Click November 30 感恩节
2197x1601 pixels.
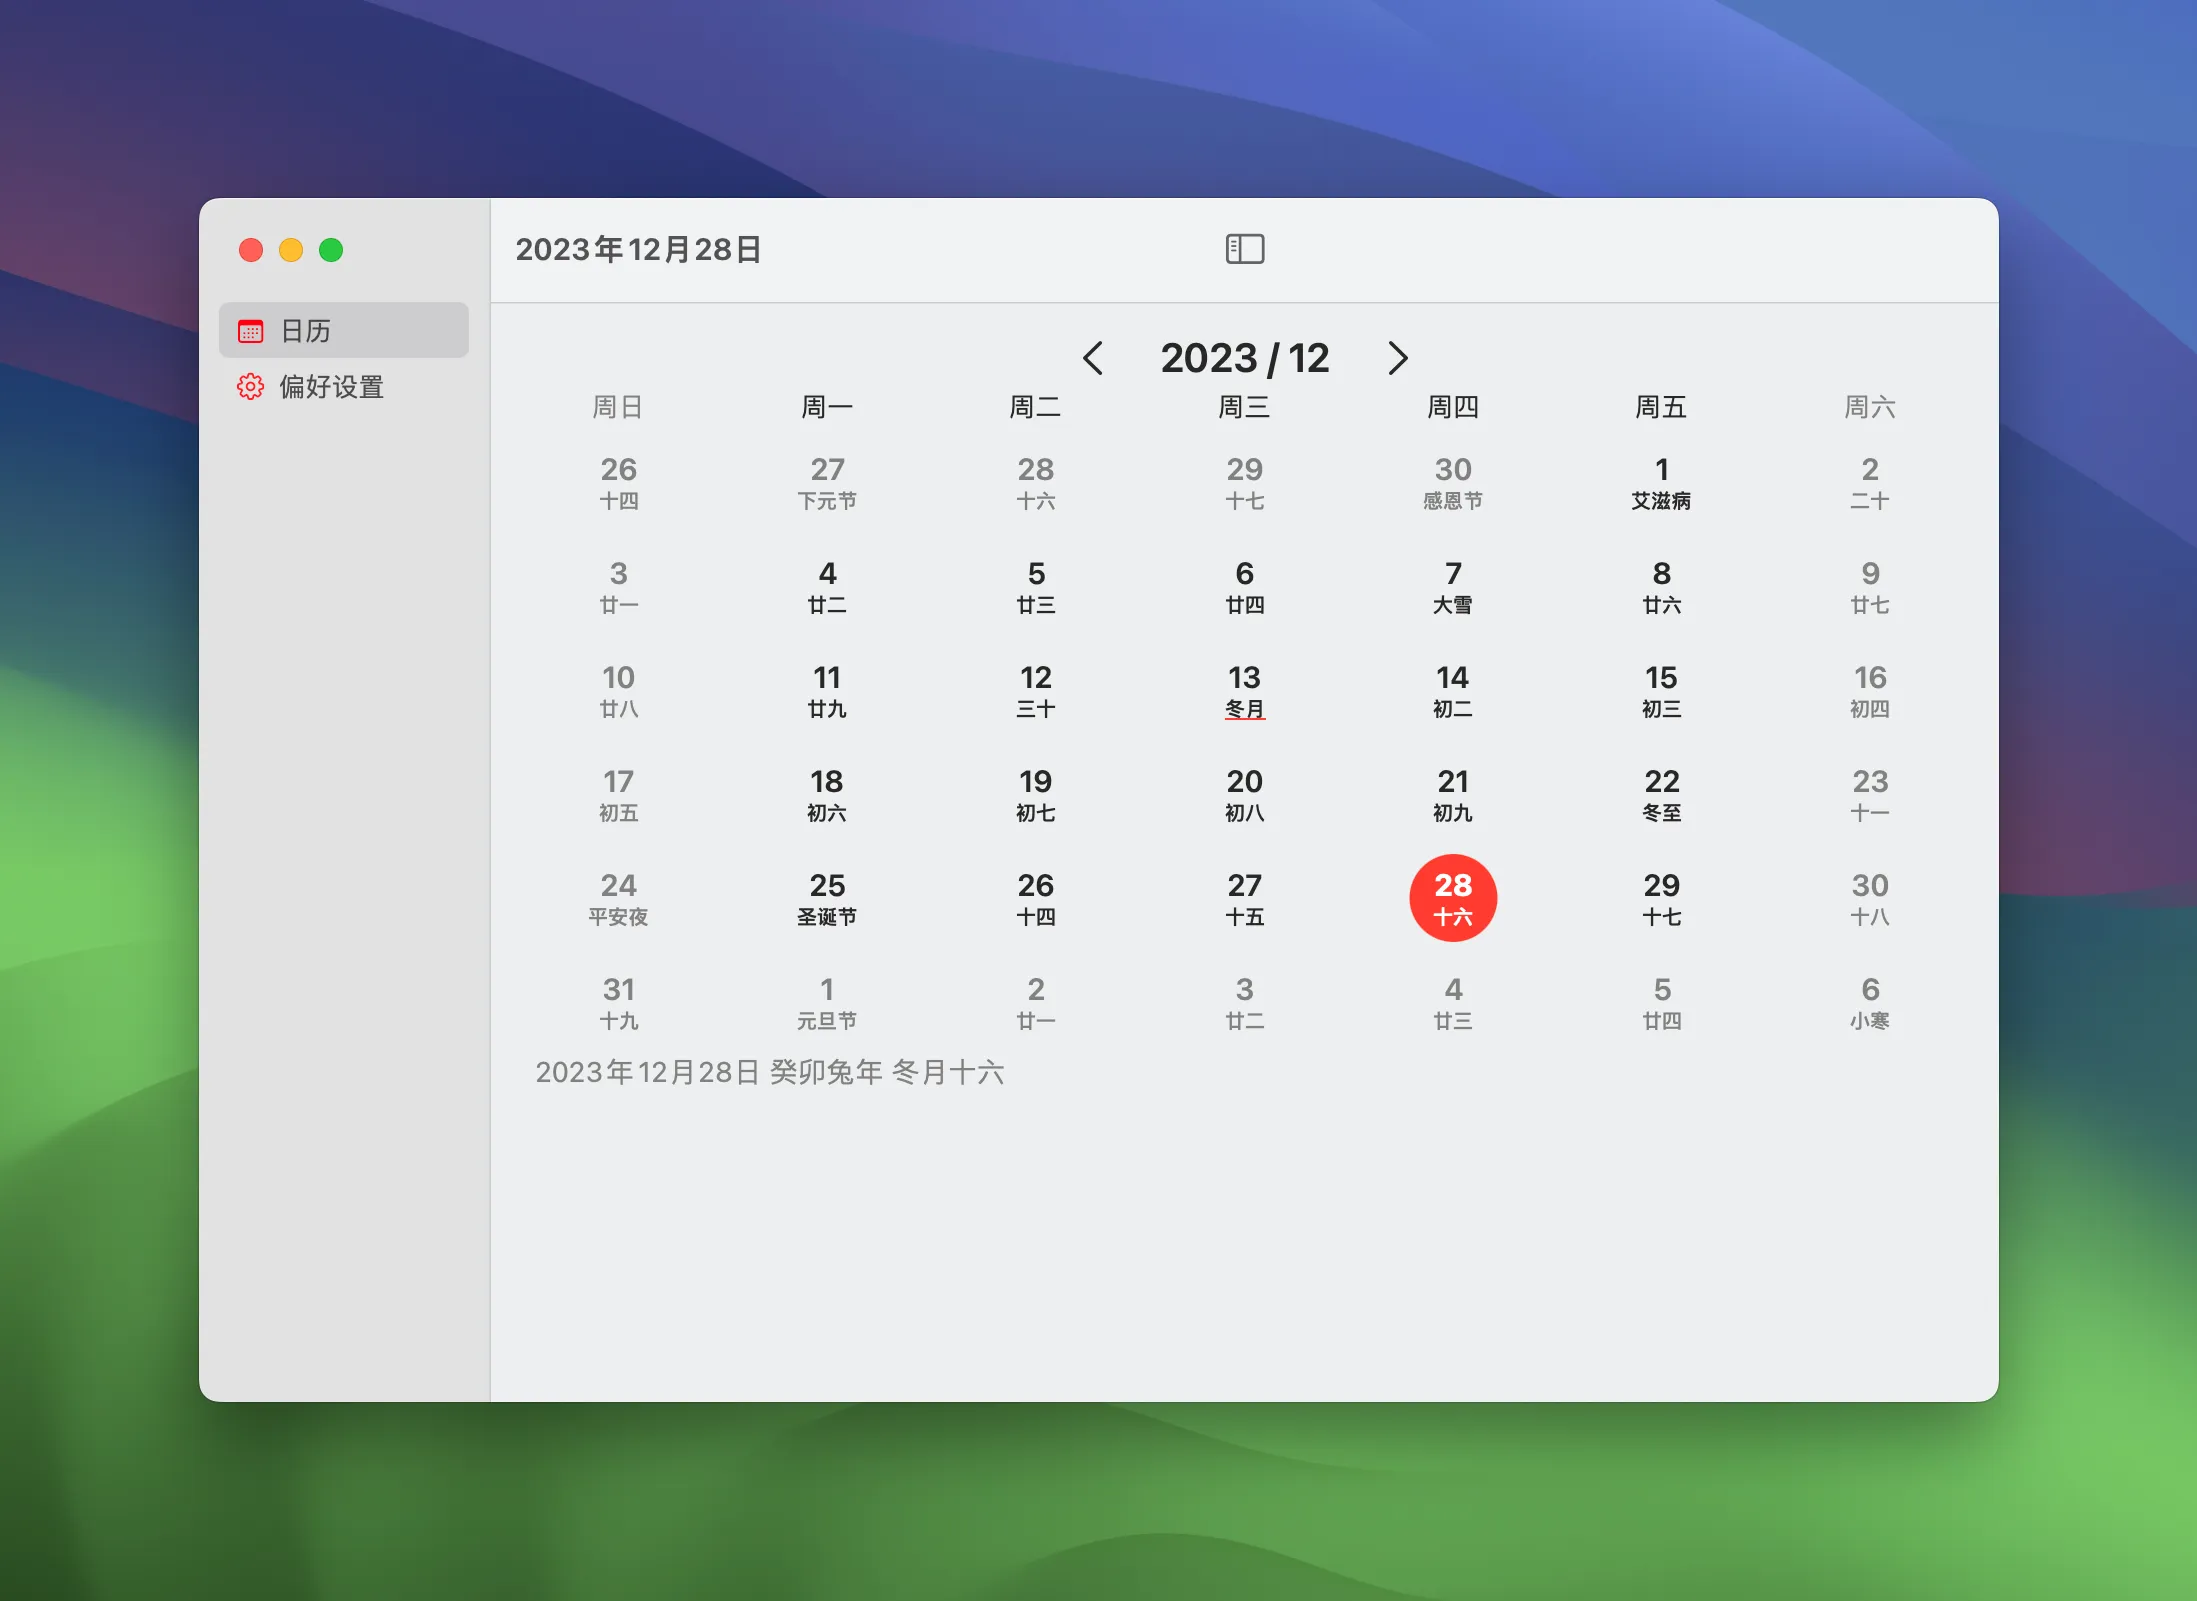tap(1452, 482)
